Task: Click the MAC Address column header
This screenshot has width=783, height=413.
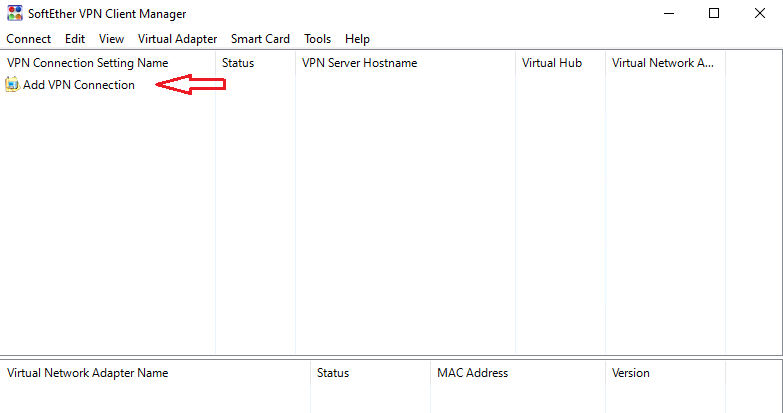Action: pos(517,373)
